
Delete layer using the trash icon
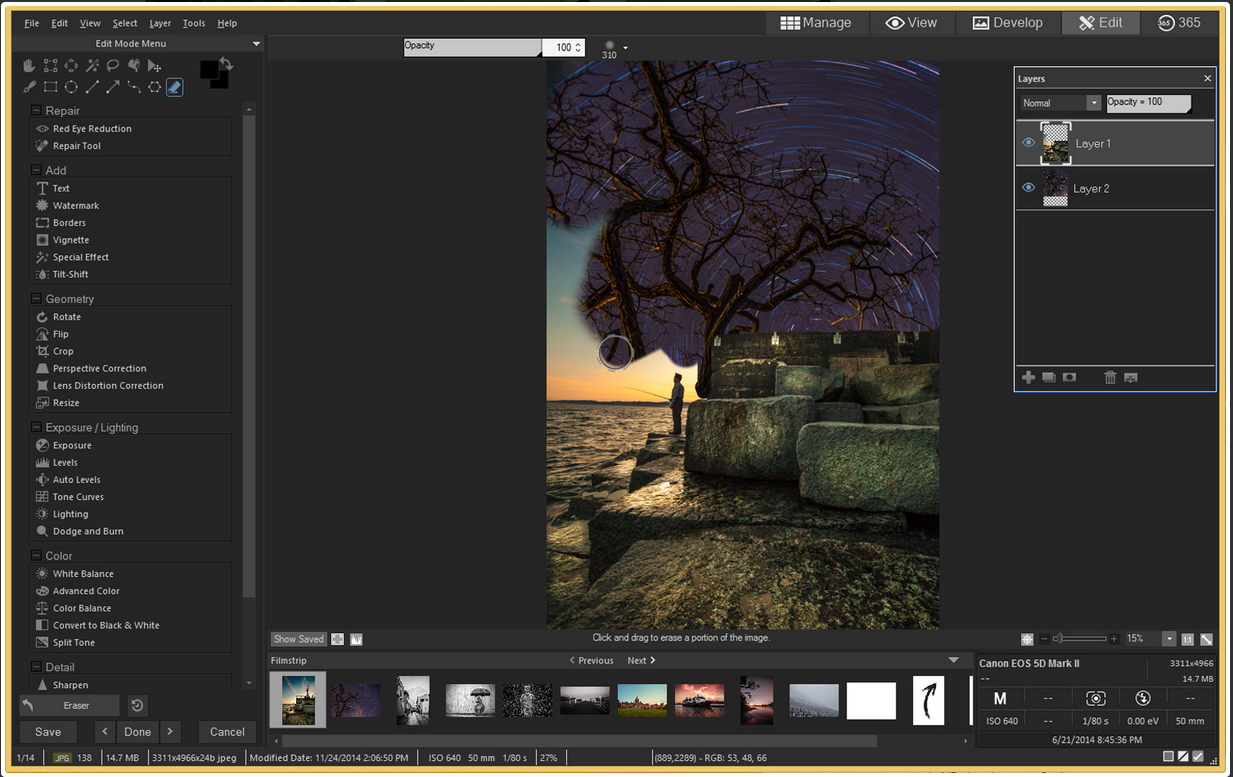pyautogui.click(x=1109, y=377)
